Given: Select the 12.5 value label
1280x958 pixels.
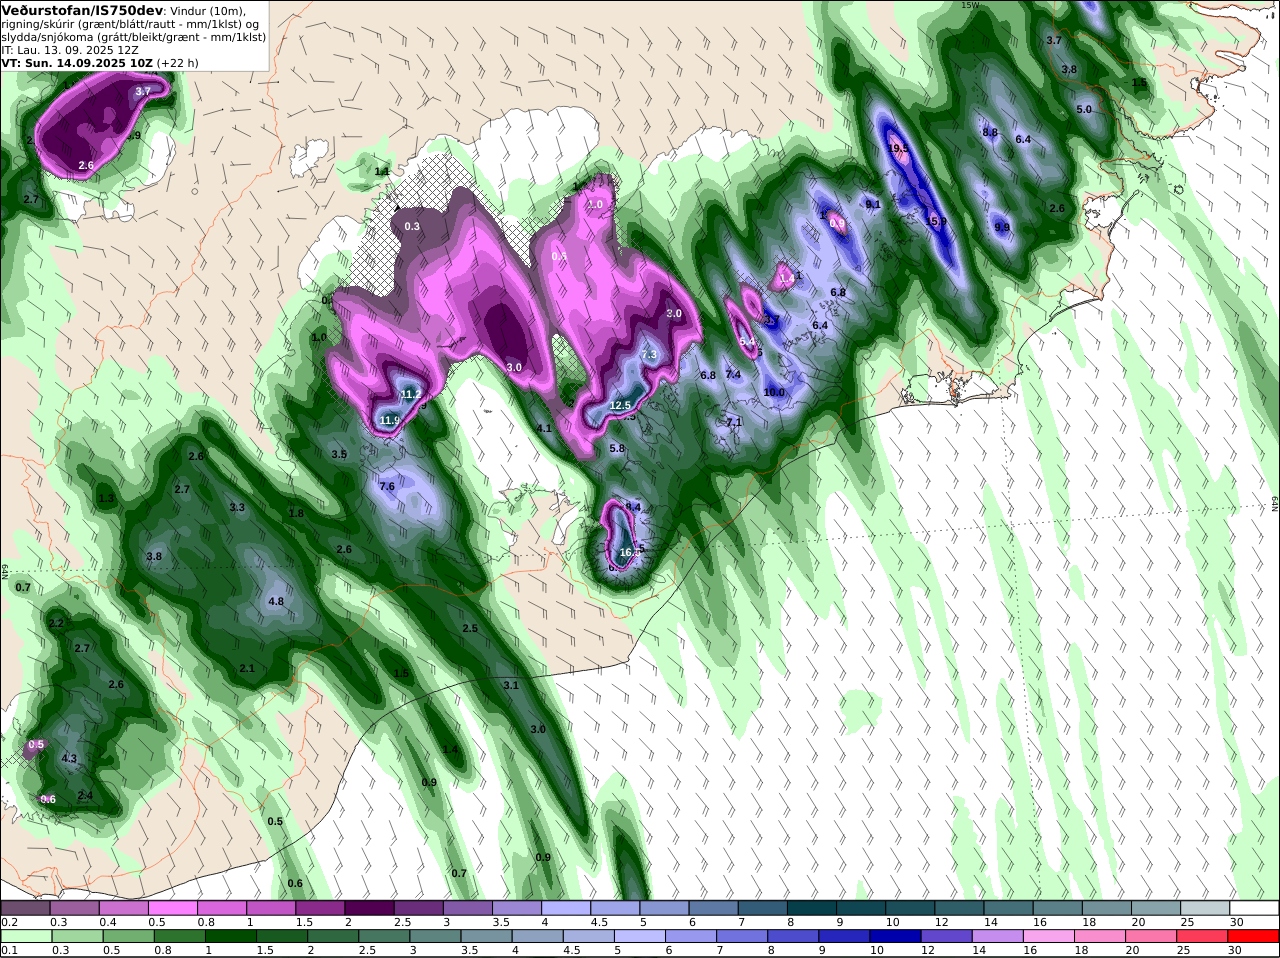Looking at the screenshot, I should (x=620, y=405).
